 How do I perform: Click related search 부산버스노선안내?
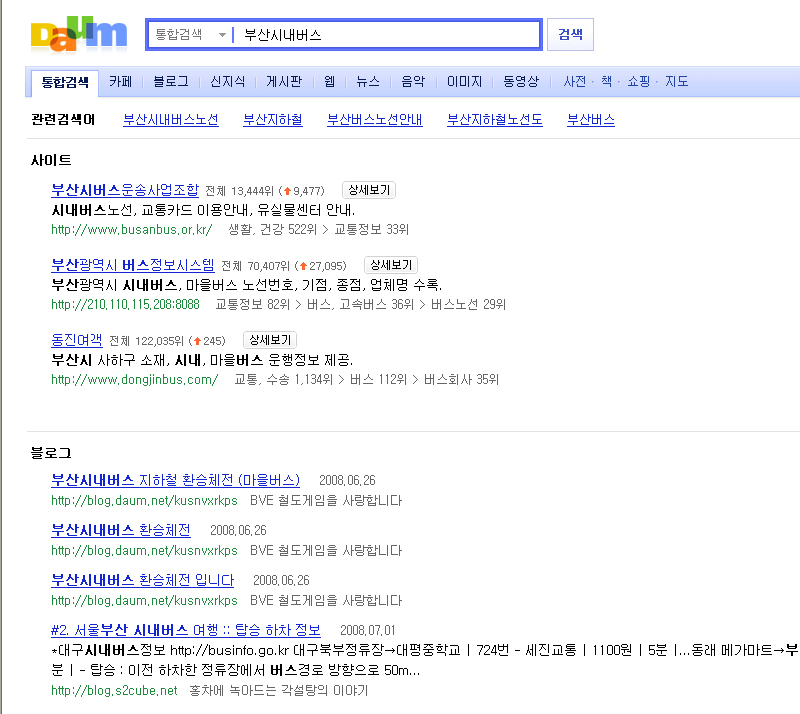pos(374,120)
